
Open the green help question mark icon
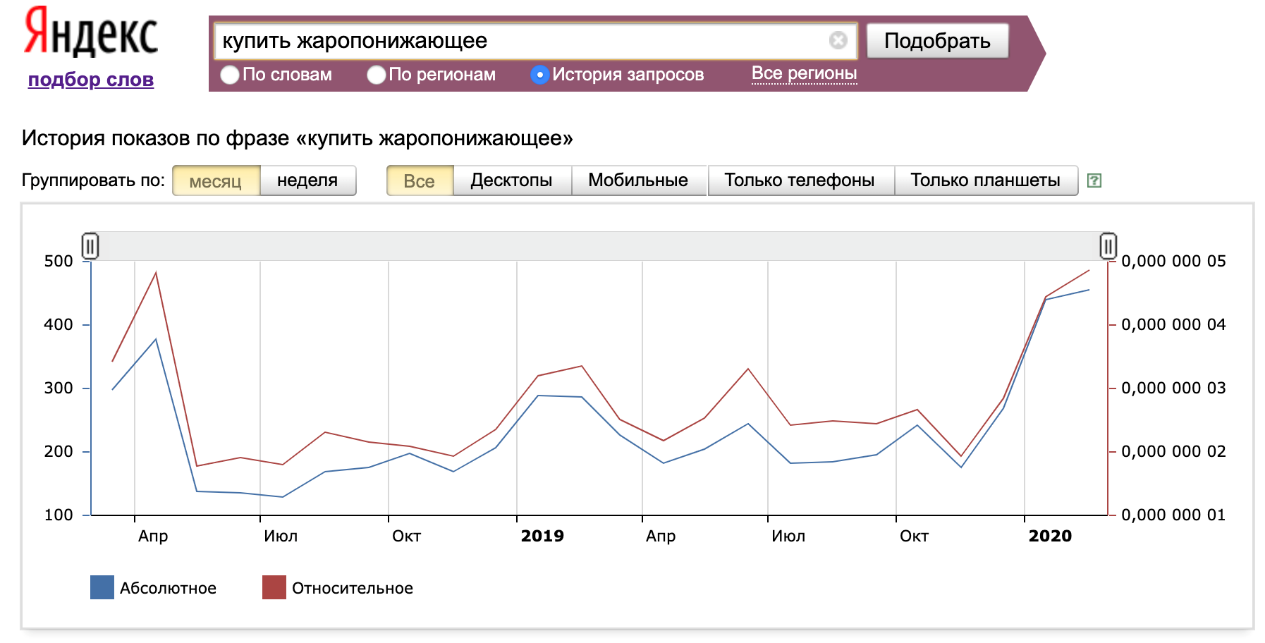point(1095,181)
